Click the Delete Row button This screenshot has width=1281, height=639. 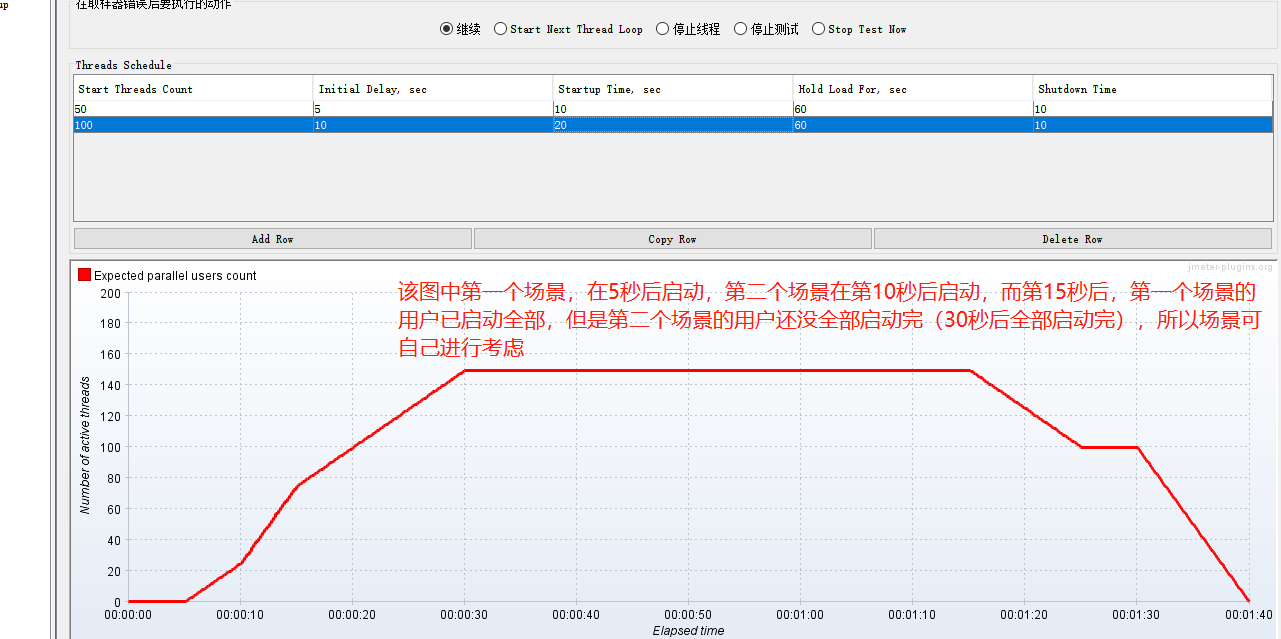tap(1072, 238)
